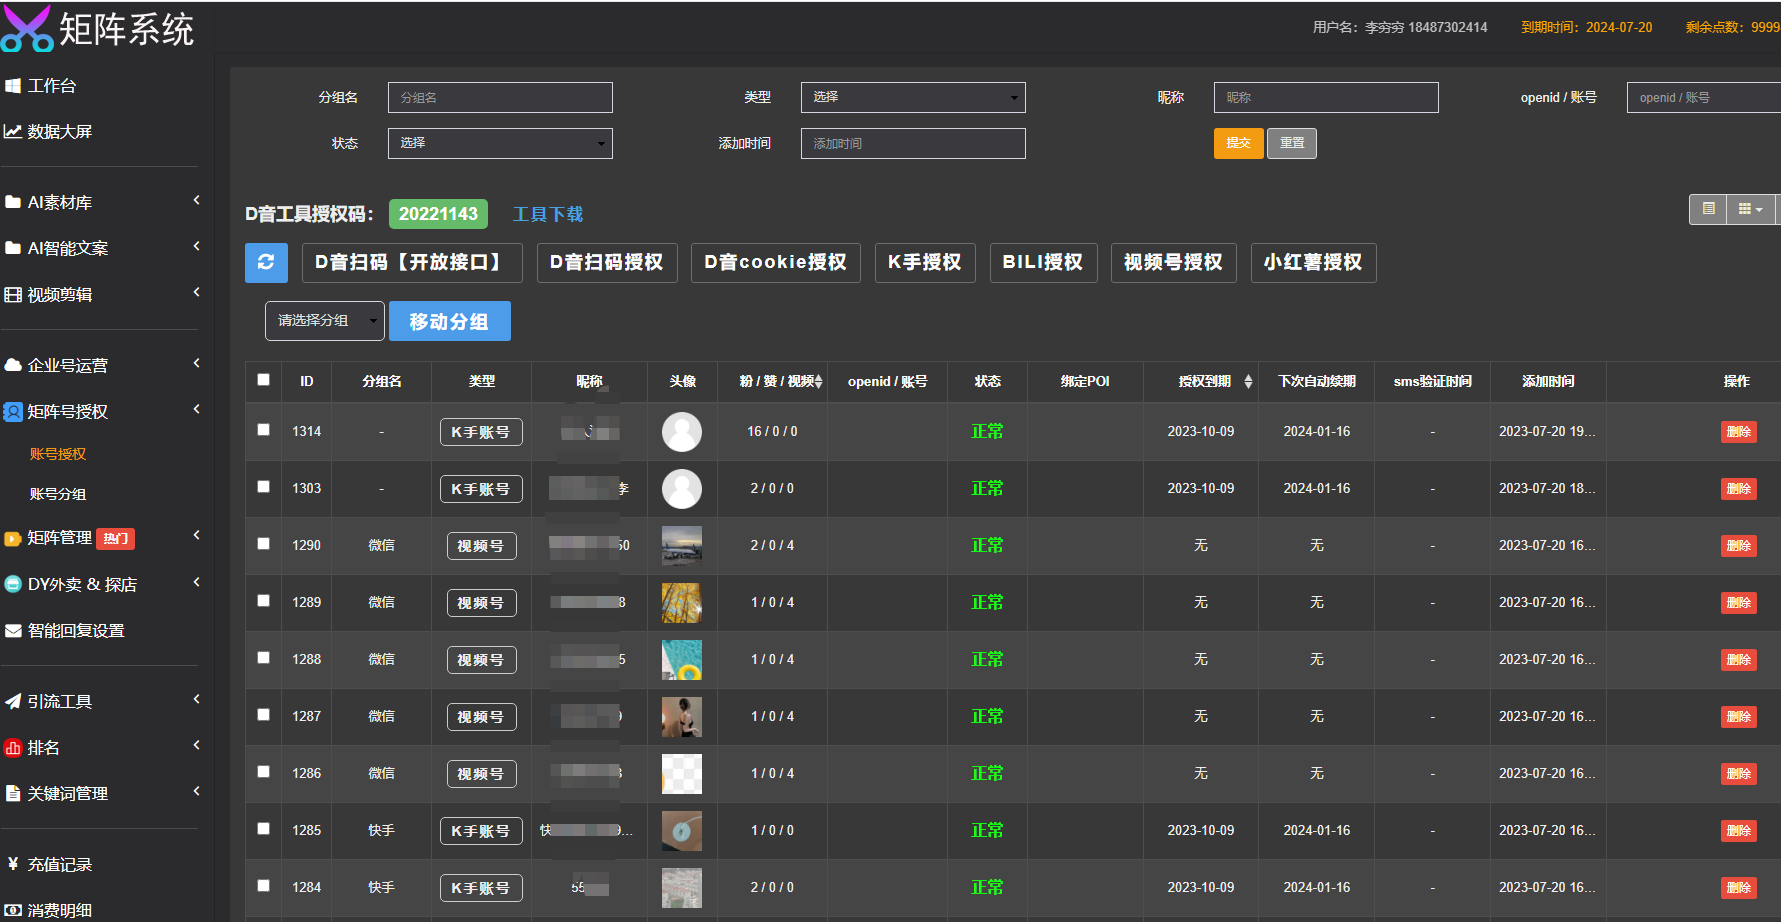Open the 账号授权 submenu item

[x=58, y=454]
